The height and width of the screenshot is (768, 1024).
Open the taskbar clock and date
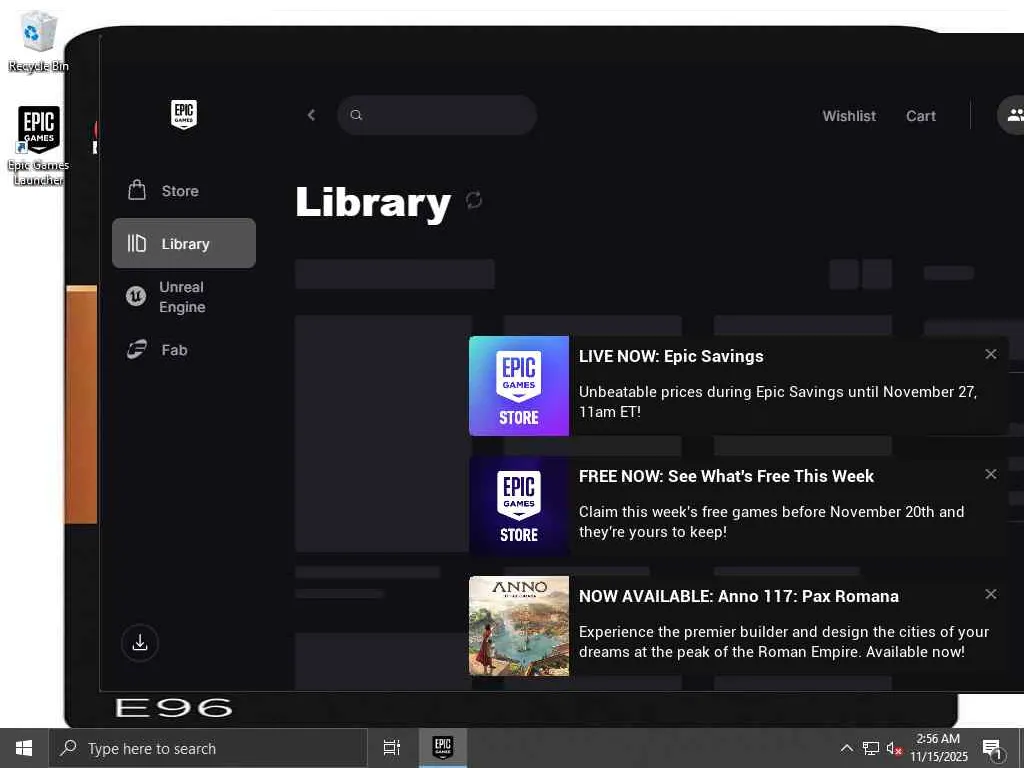pyautogui.click(x=938, y=748)
